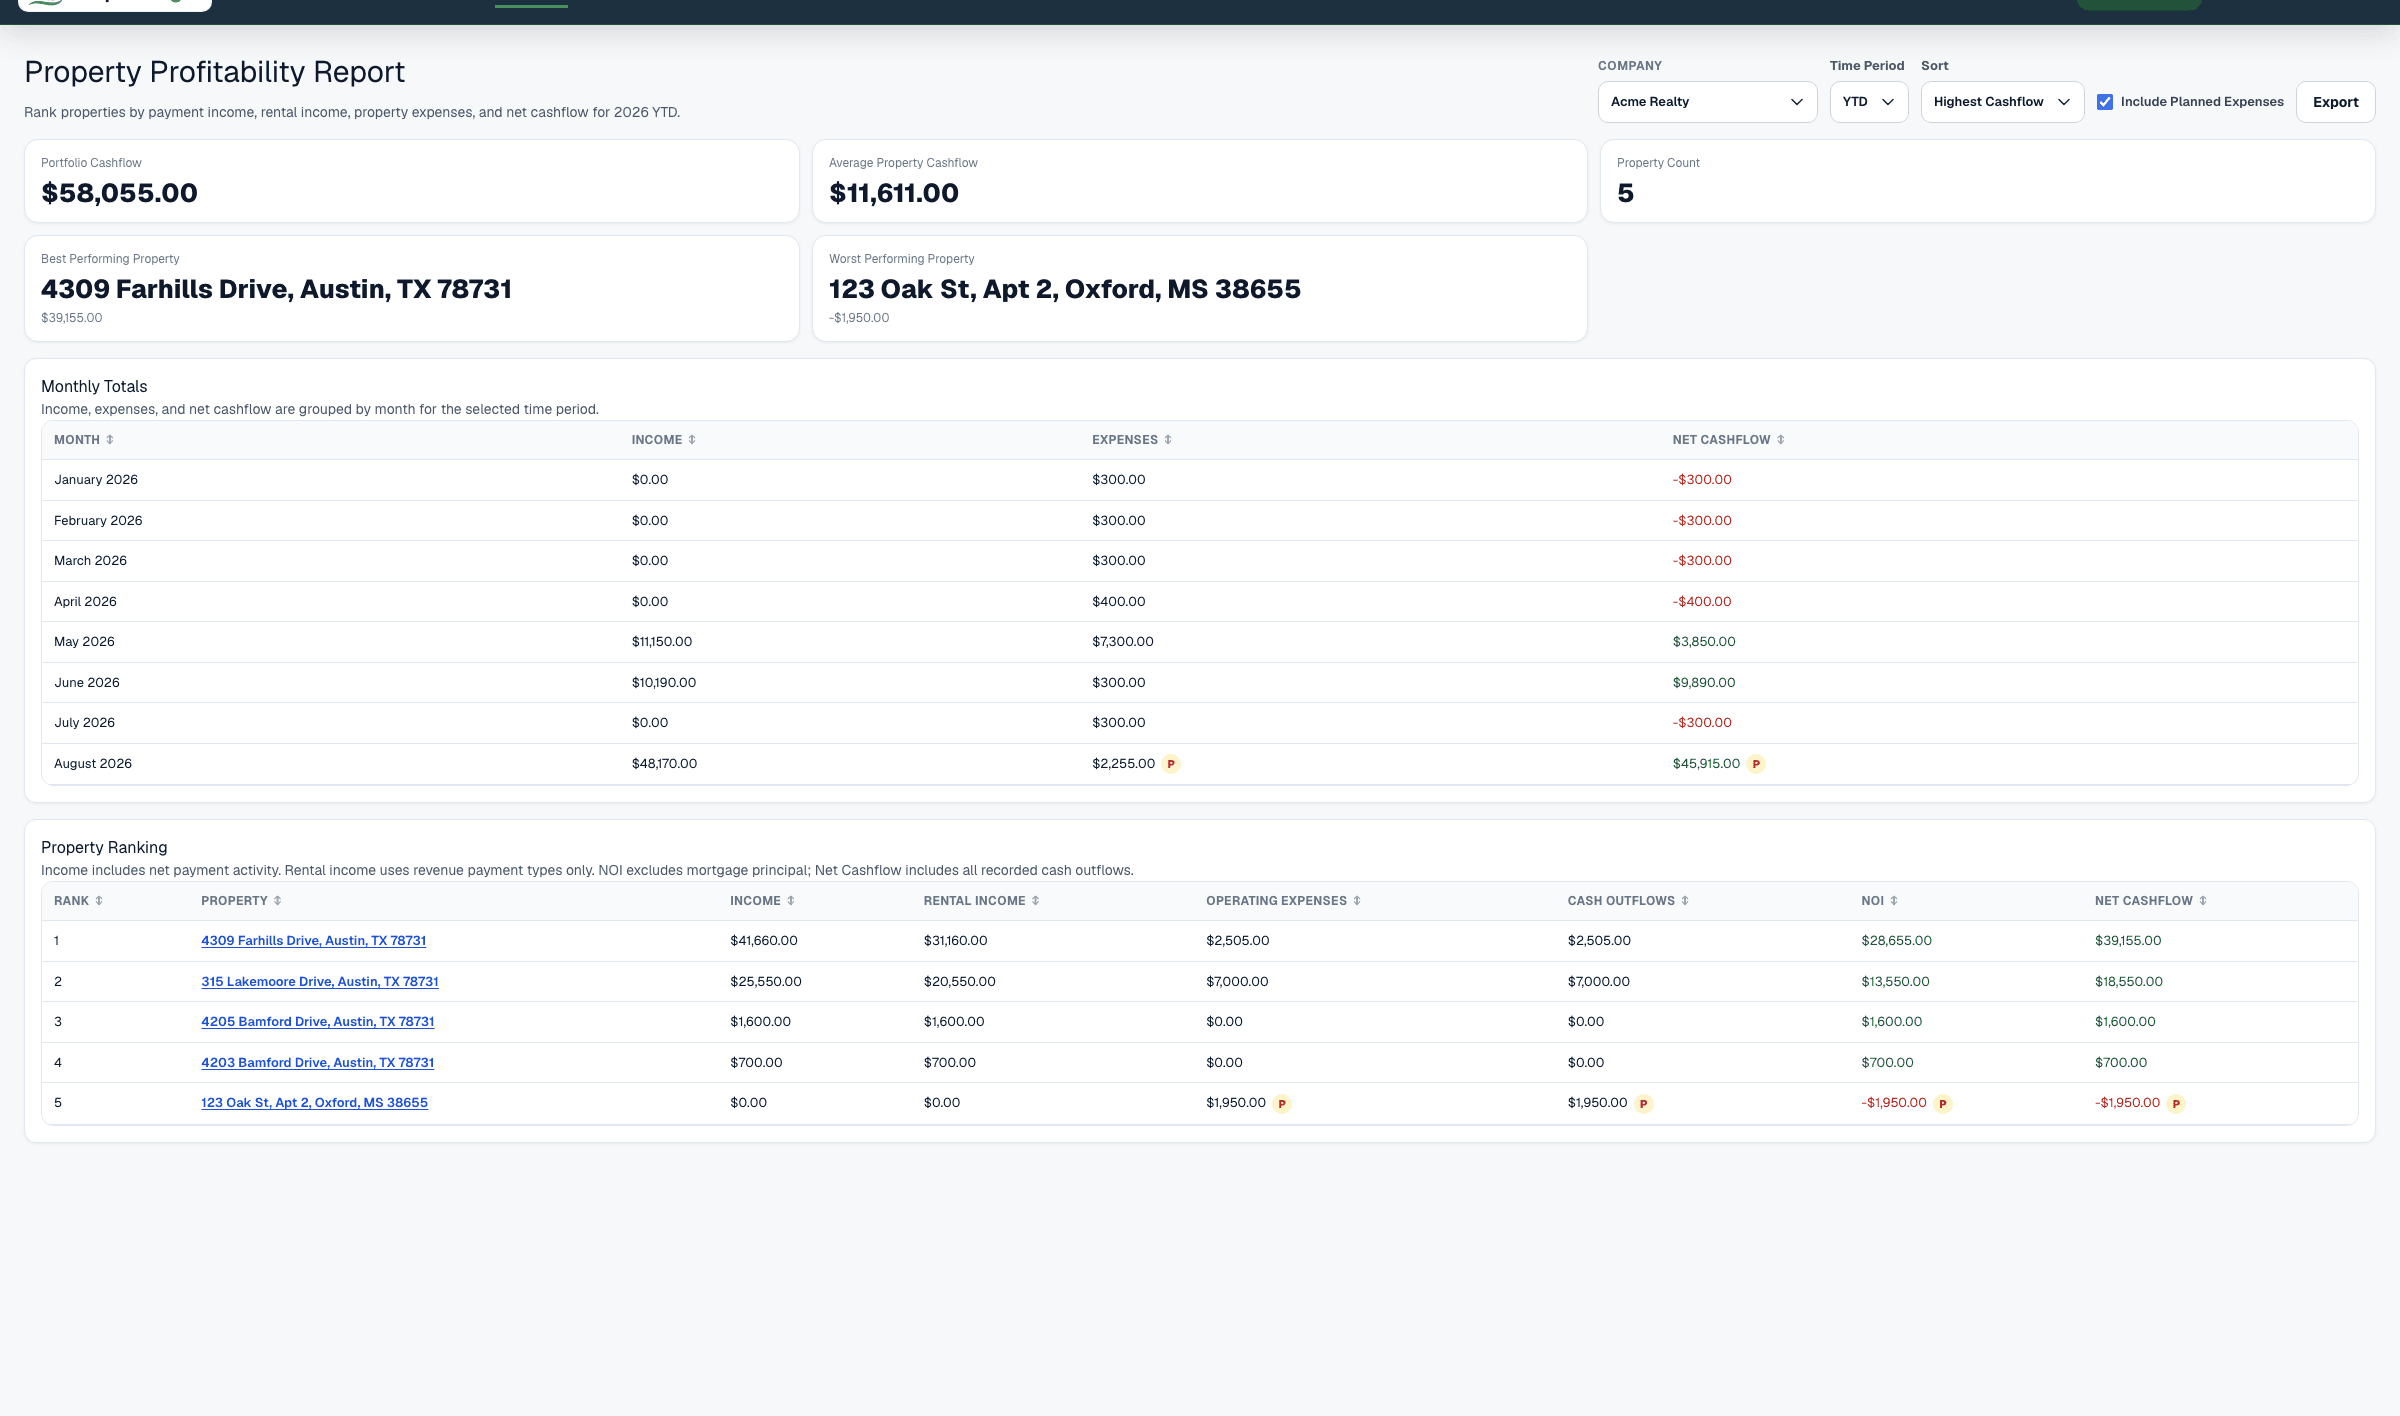Sort Property Ranking by NOI column

[1879, 901]
